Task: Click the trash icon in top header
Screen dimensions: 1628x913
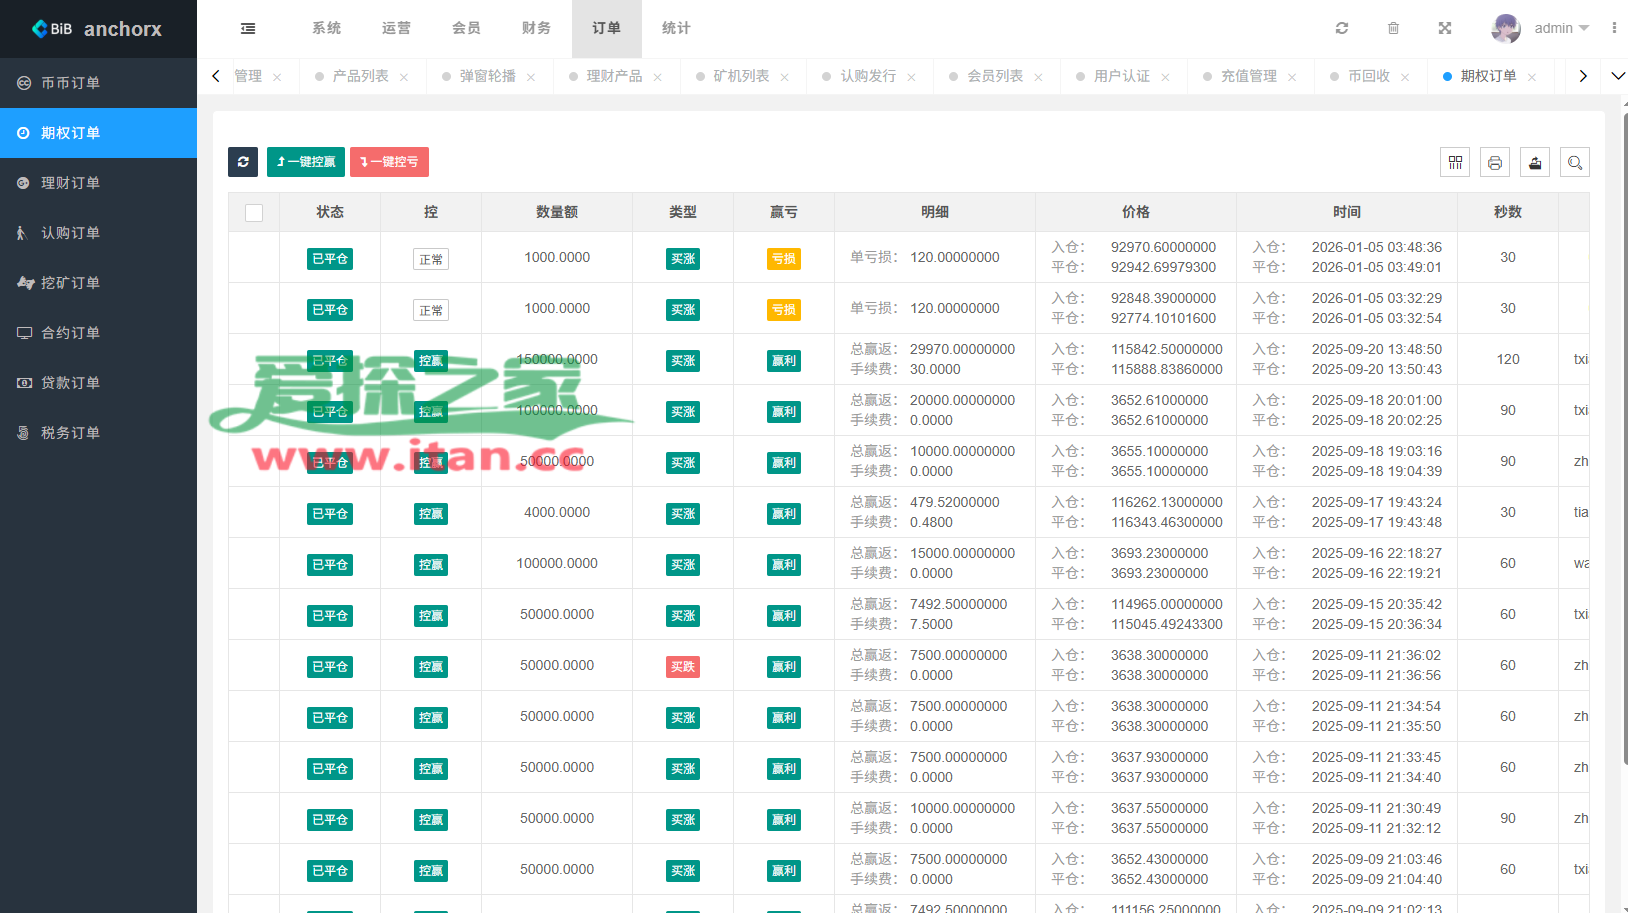Action: coord(1393,28)
